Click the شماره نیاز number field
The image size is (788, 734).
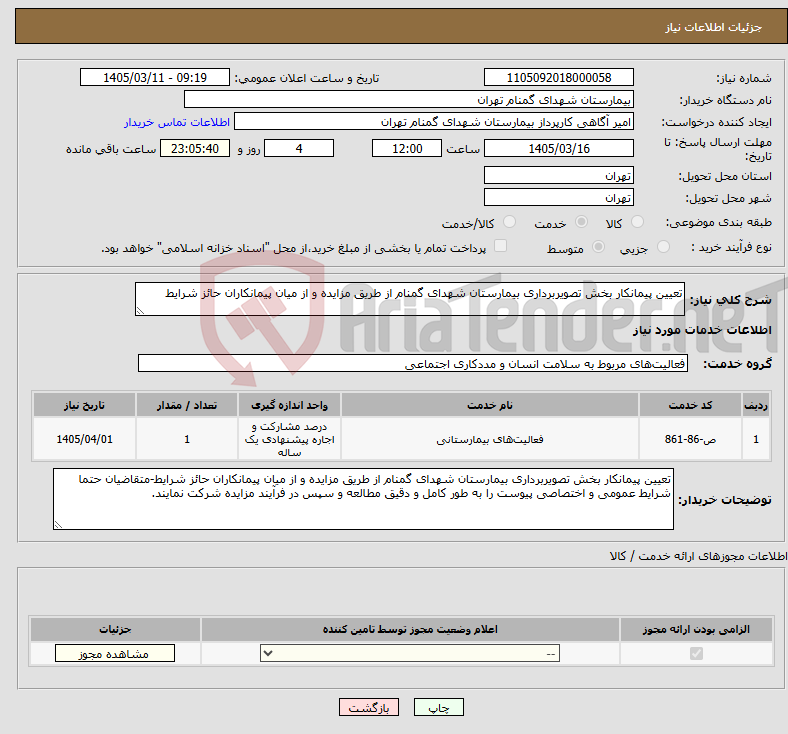[558, 77]
